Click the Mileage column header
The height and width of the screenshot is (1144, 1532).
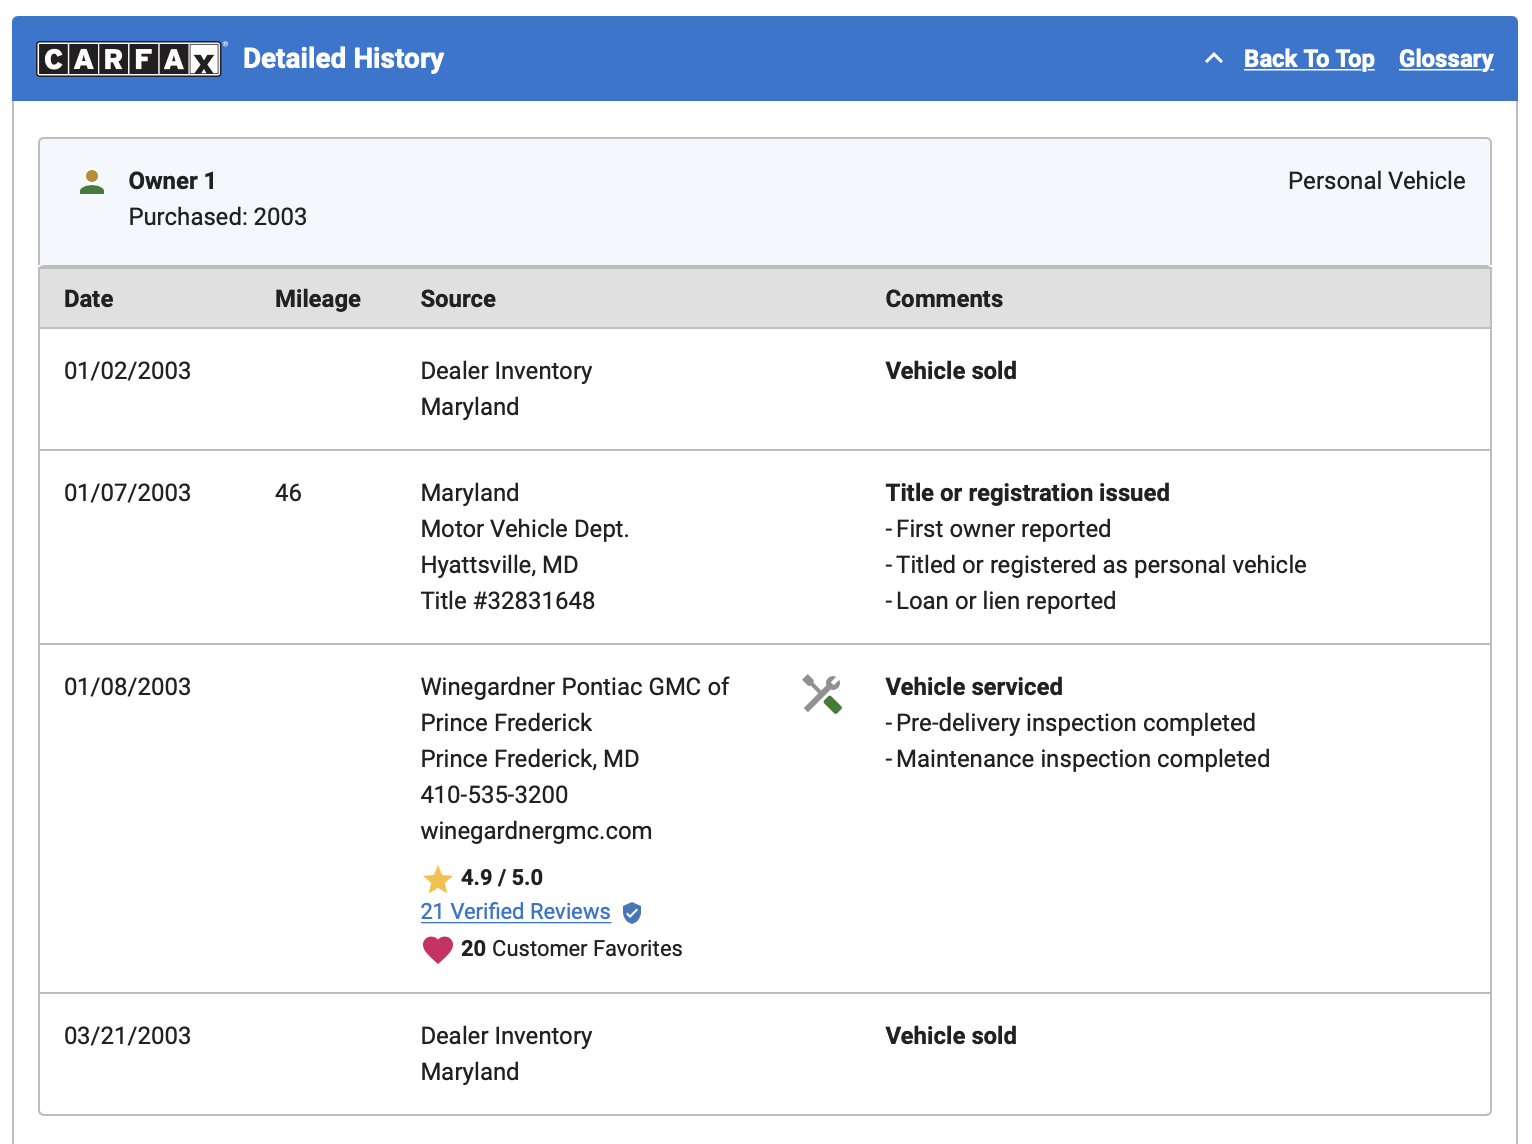(318, 299)
